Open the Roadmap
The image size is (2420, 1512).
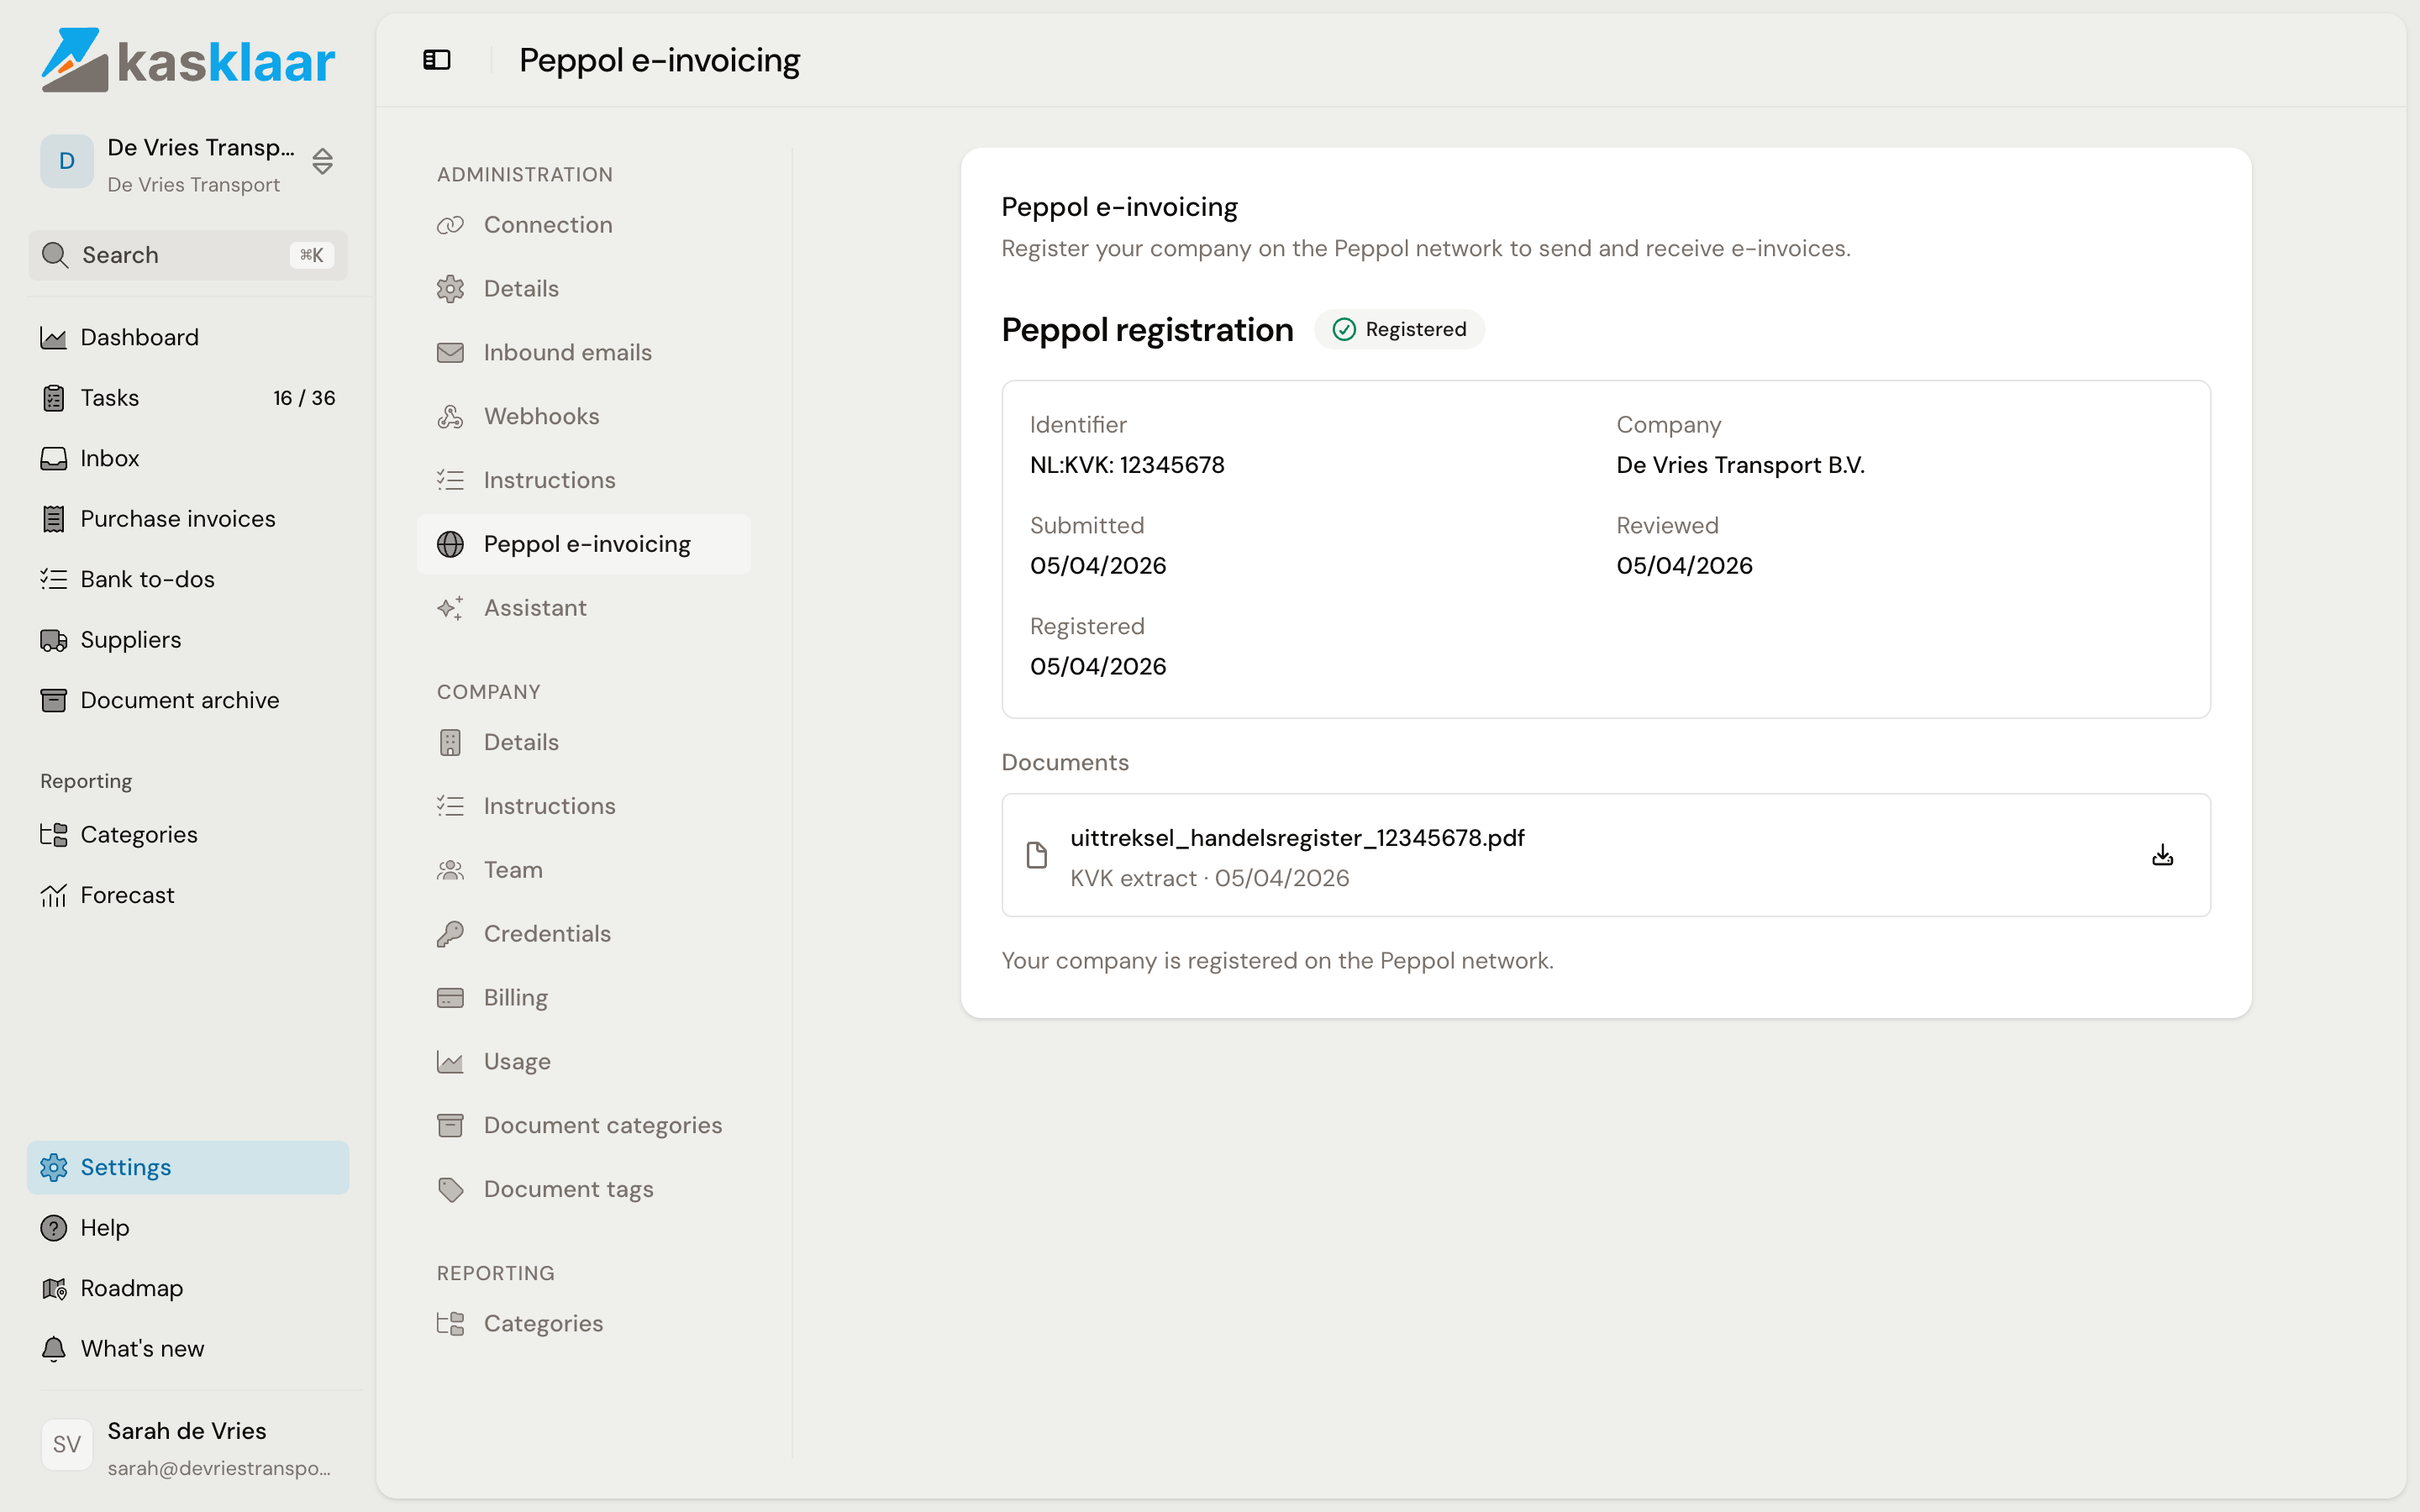188,1288
